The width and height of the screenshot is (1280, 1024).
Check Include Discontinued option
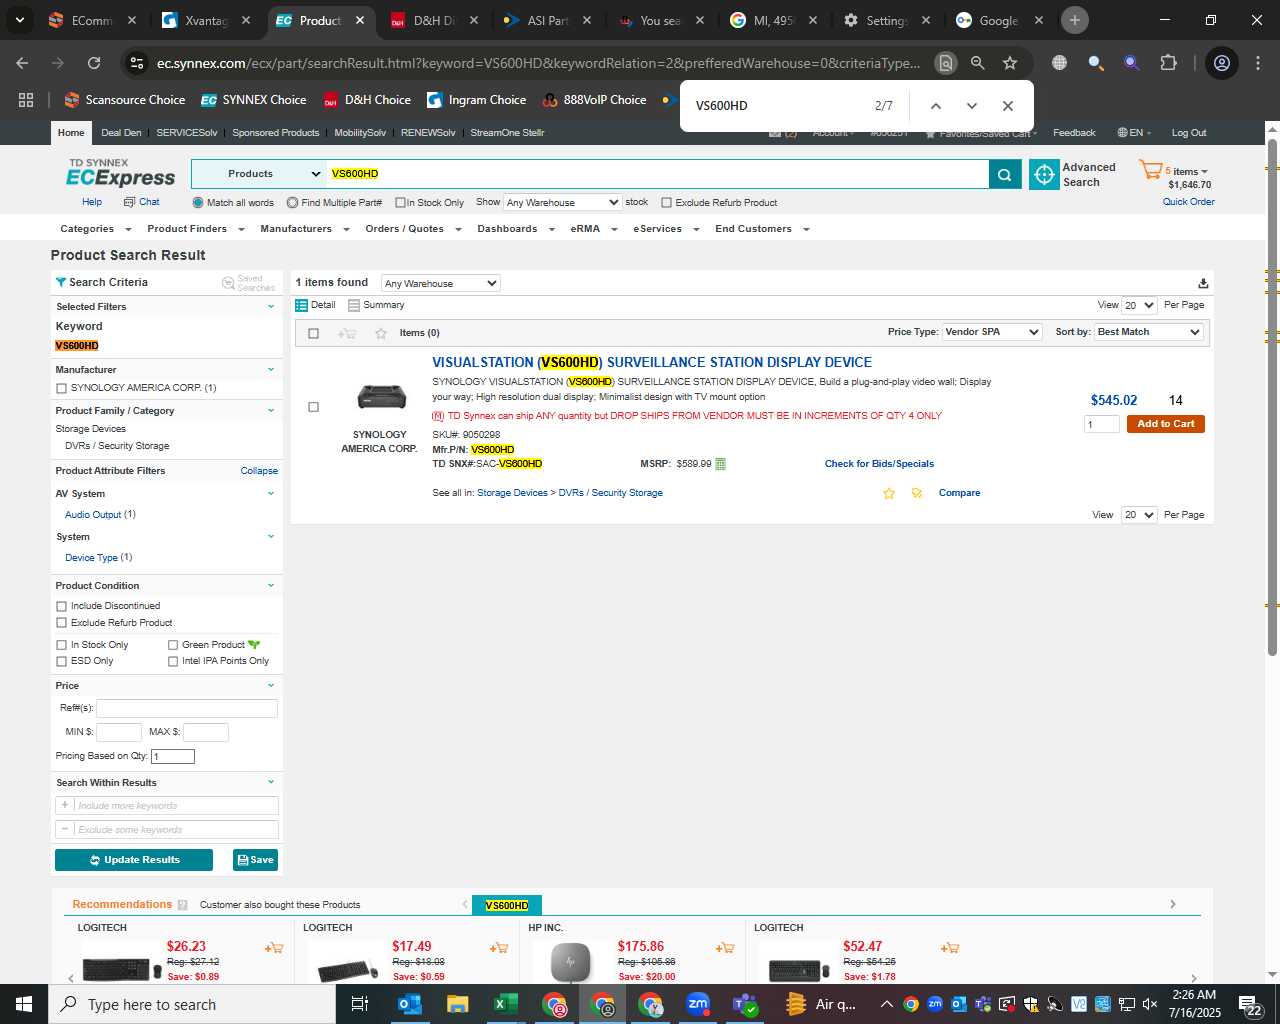click(x=62, y=606)
